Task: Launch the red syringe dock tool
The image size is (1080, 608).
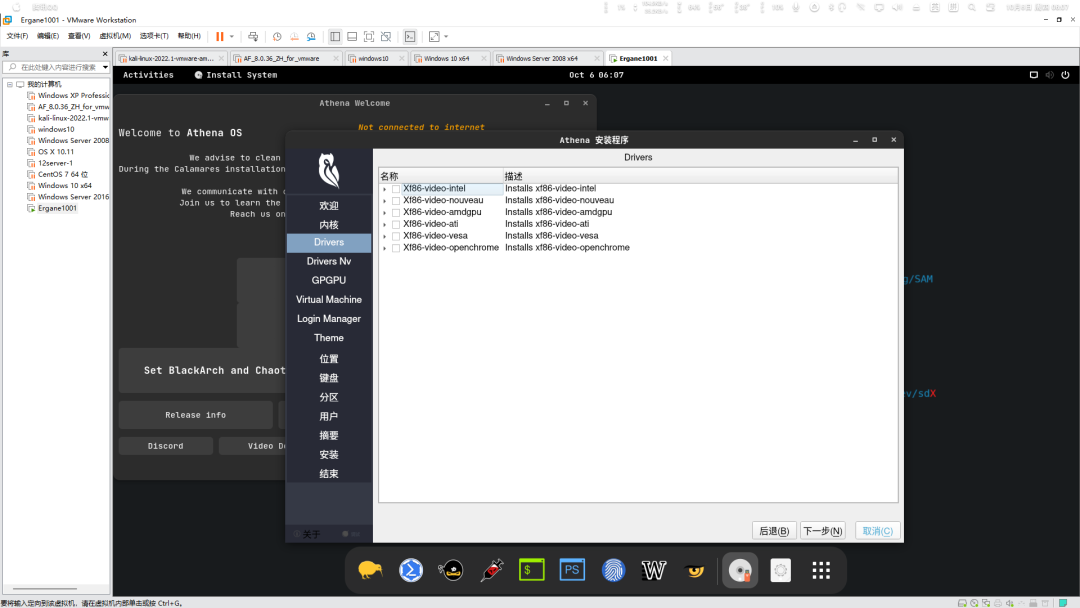Action: click(x=492, y=570)
